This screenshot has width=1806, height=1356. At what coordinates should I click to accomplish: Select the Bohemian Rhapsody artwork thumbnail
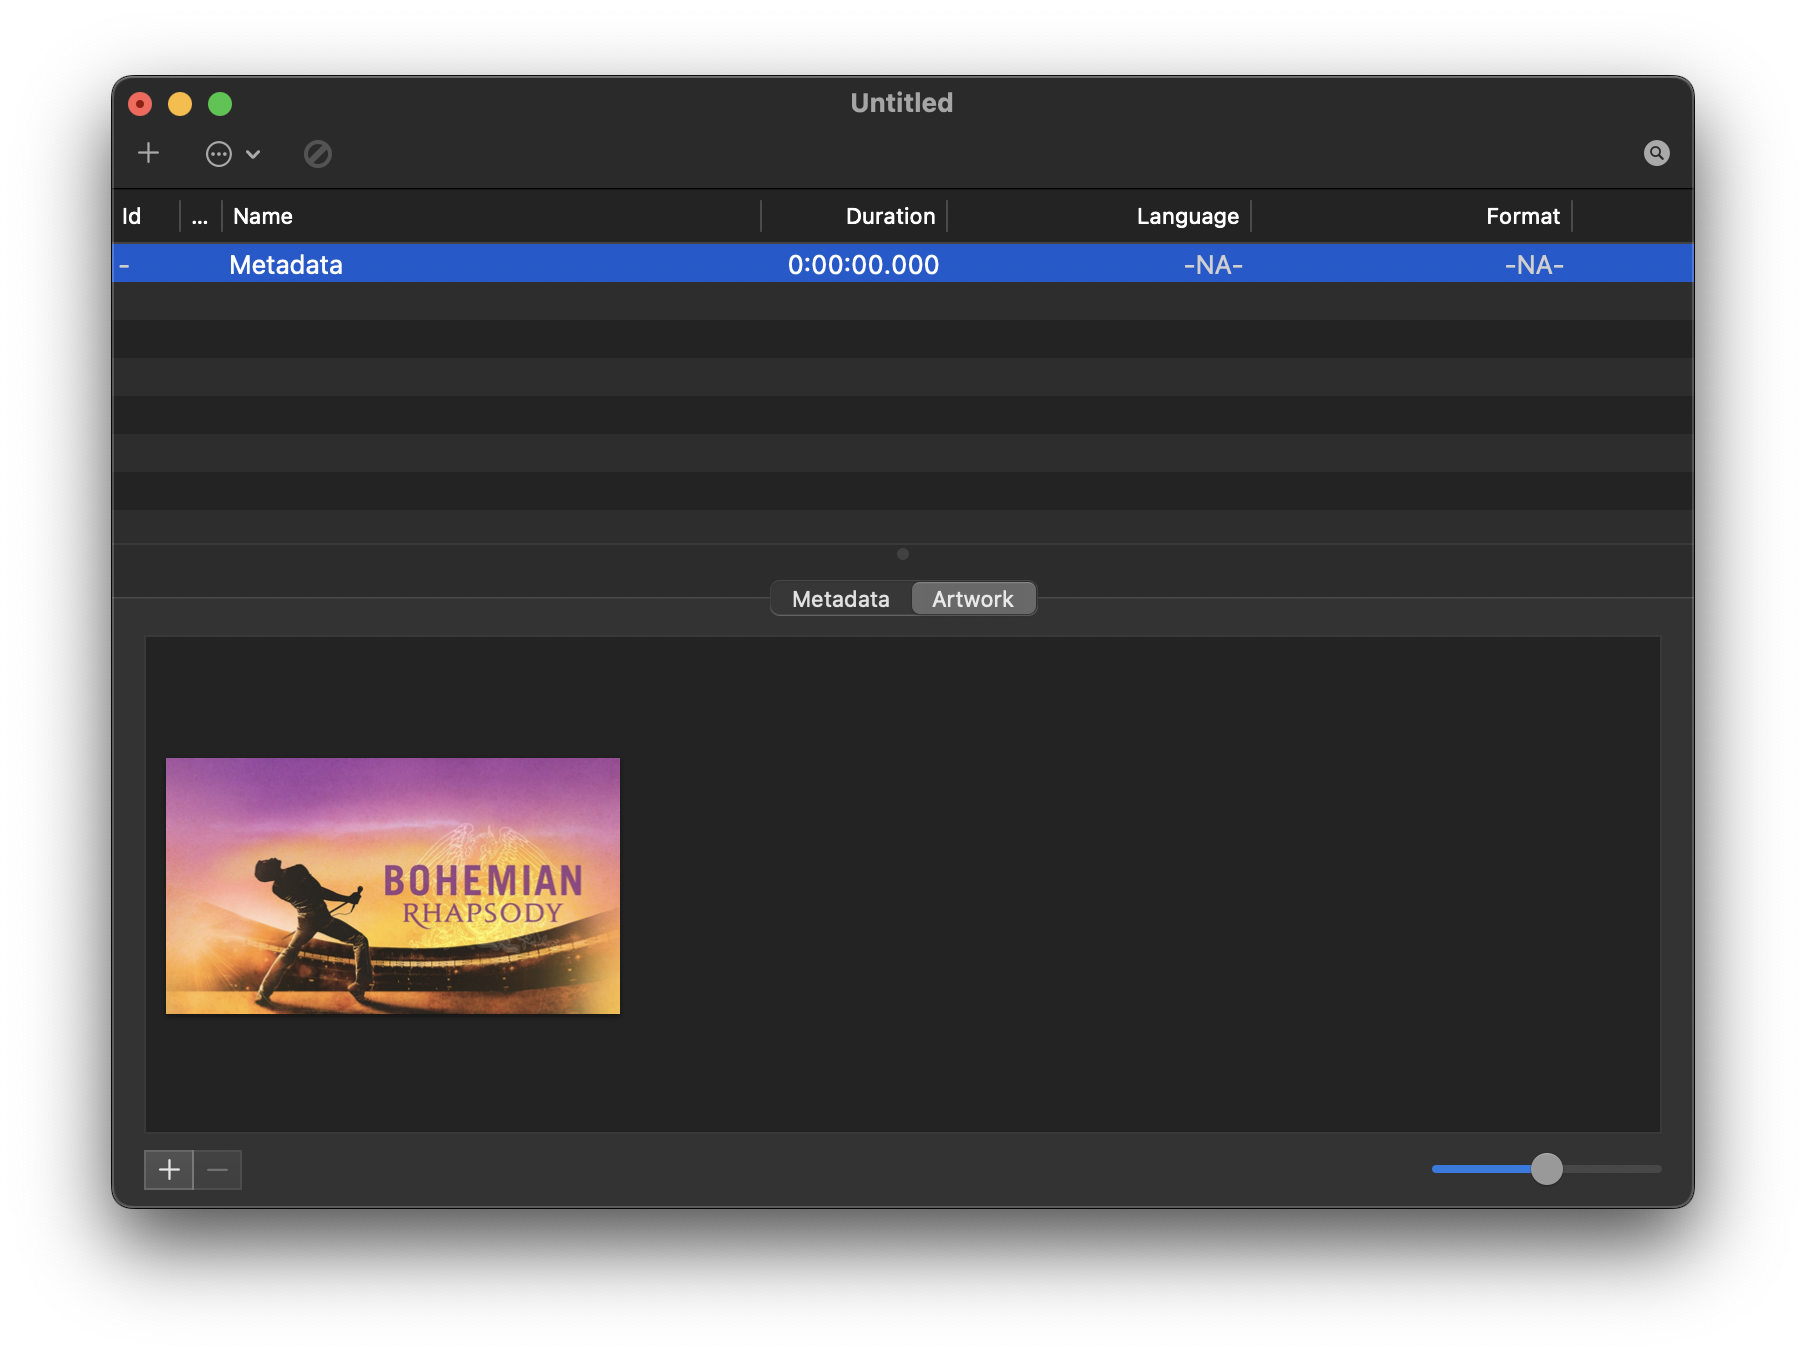coord(393,886)
